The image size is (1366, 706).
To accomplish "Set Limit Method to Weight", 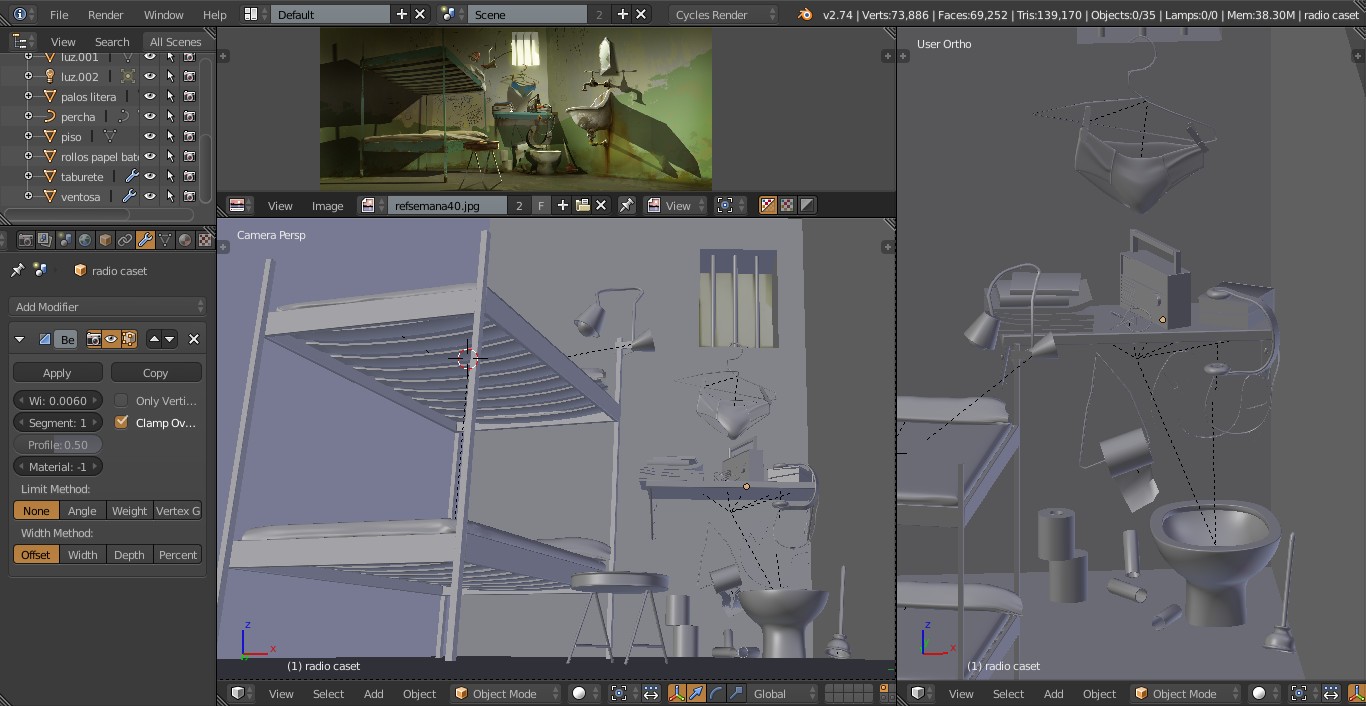I will [x=129, y=510].
